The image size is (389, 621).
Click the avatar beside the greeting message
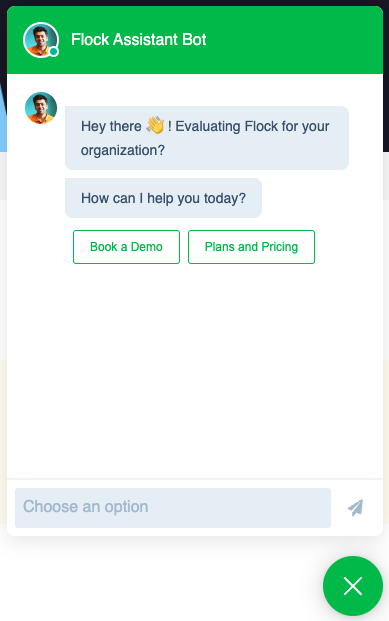point(41,108)
